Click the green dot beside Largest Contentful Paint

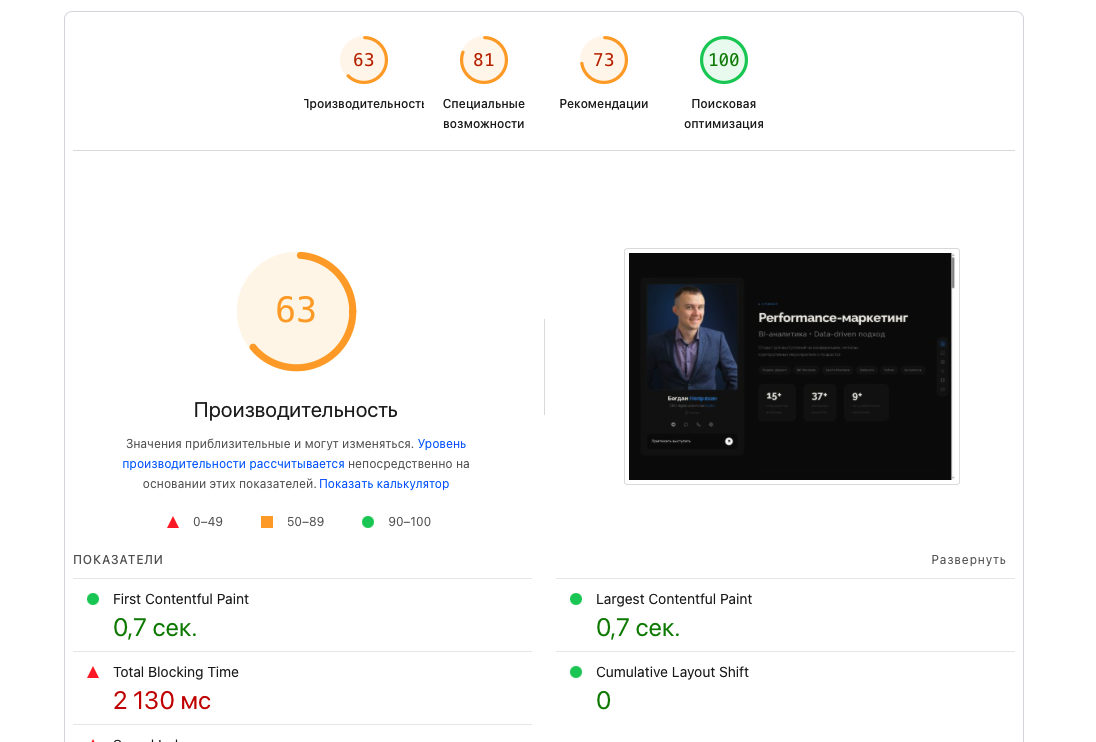tap(575, 599)
